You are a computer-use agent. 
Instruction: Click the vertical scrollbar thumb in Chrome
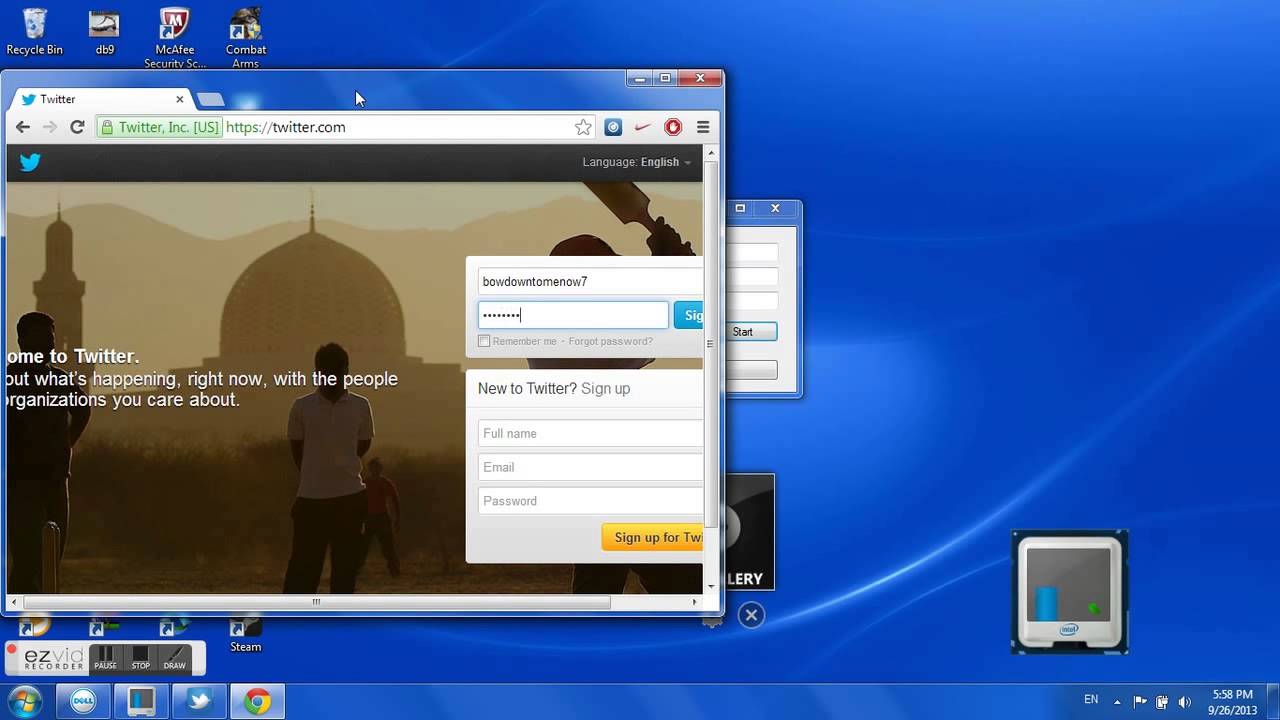coord(711,343)
